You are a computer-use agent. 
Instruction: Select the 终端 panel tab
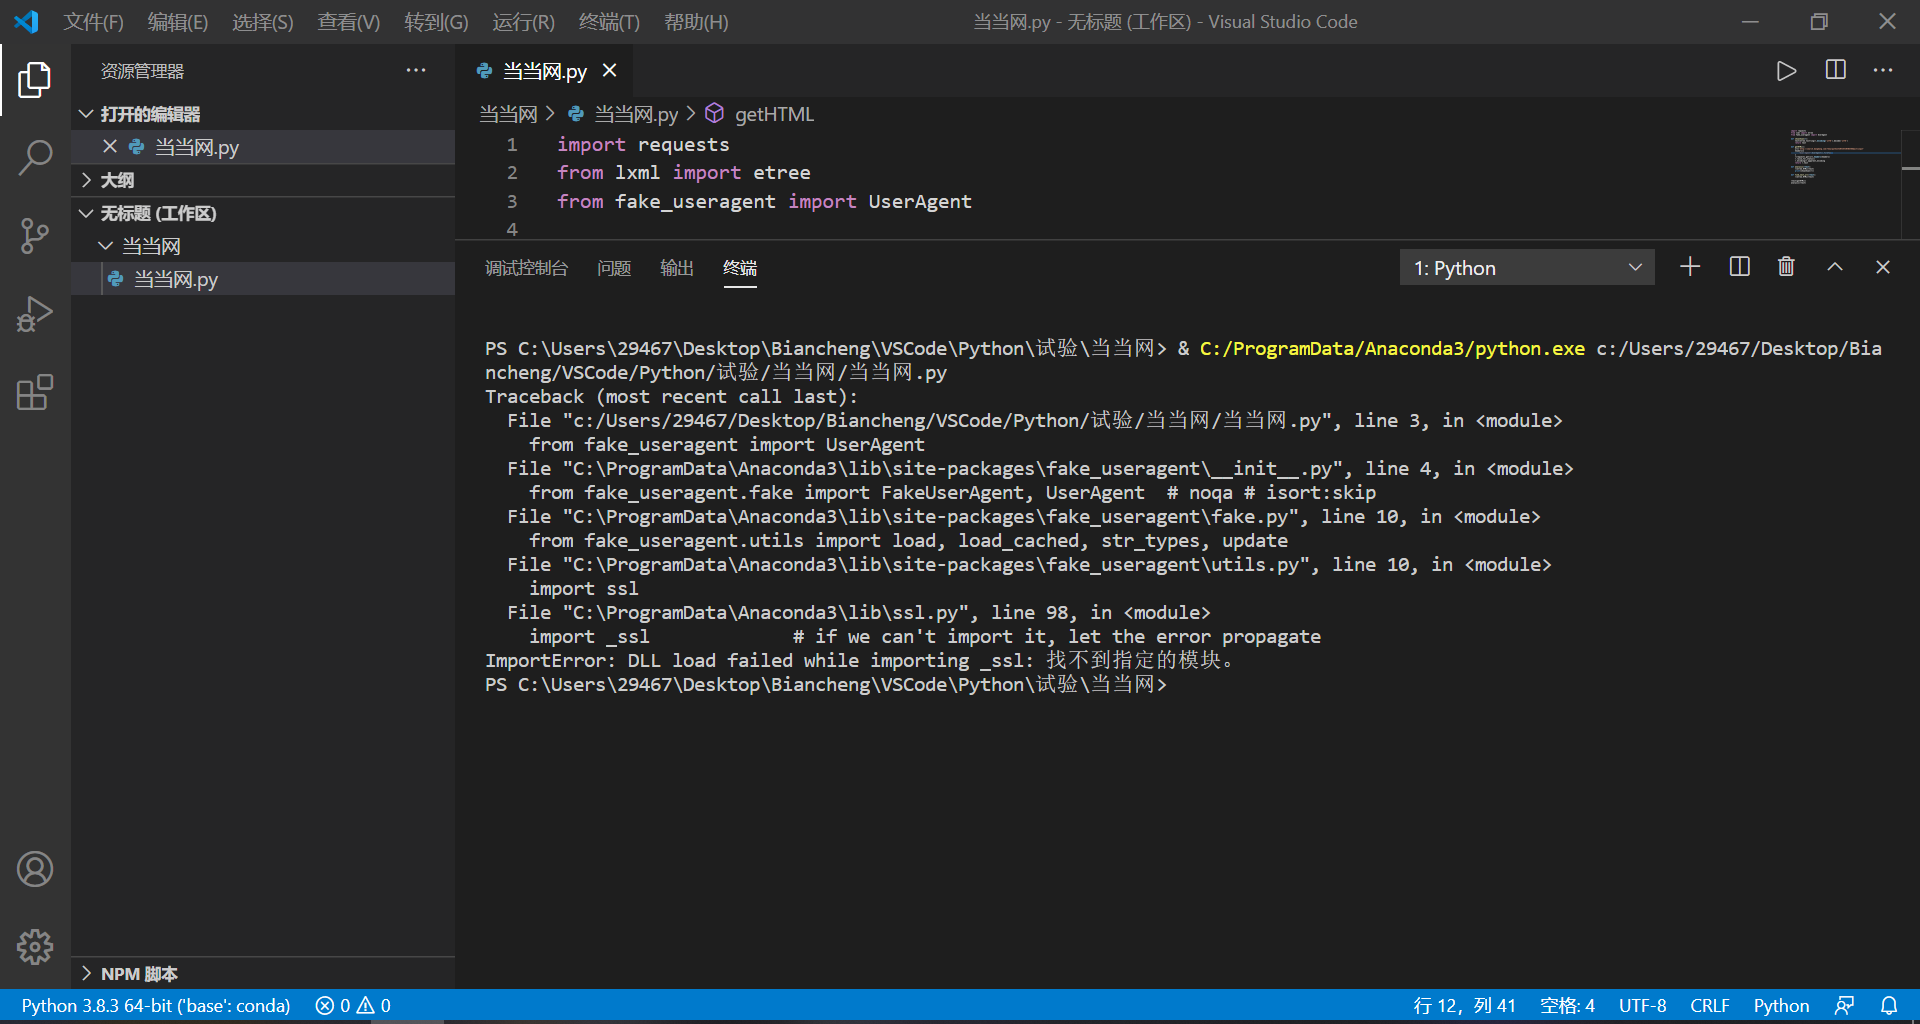point(740,268)
